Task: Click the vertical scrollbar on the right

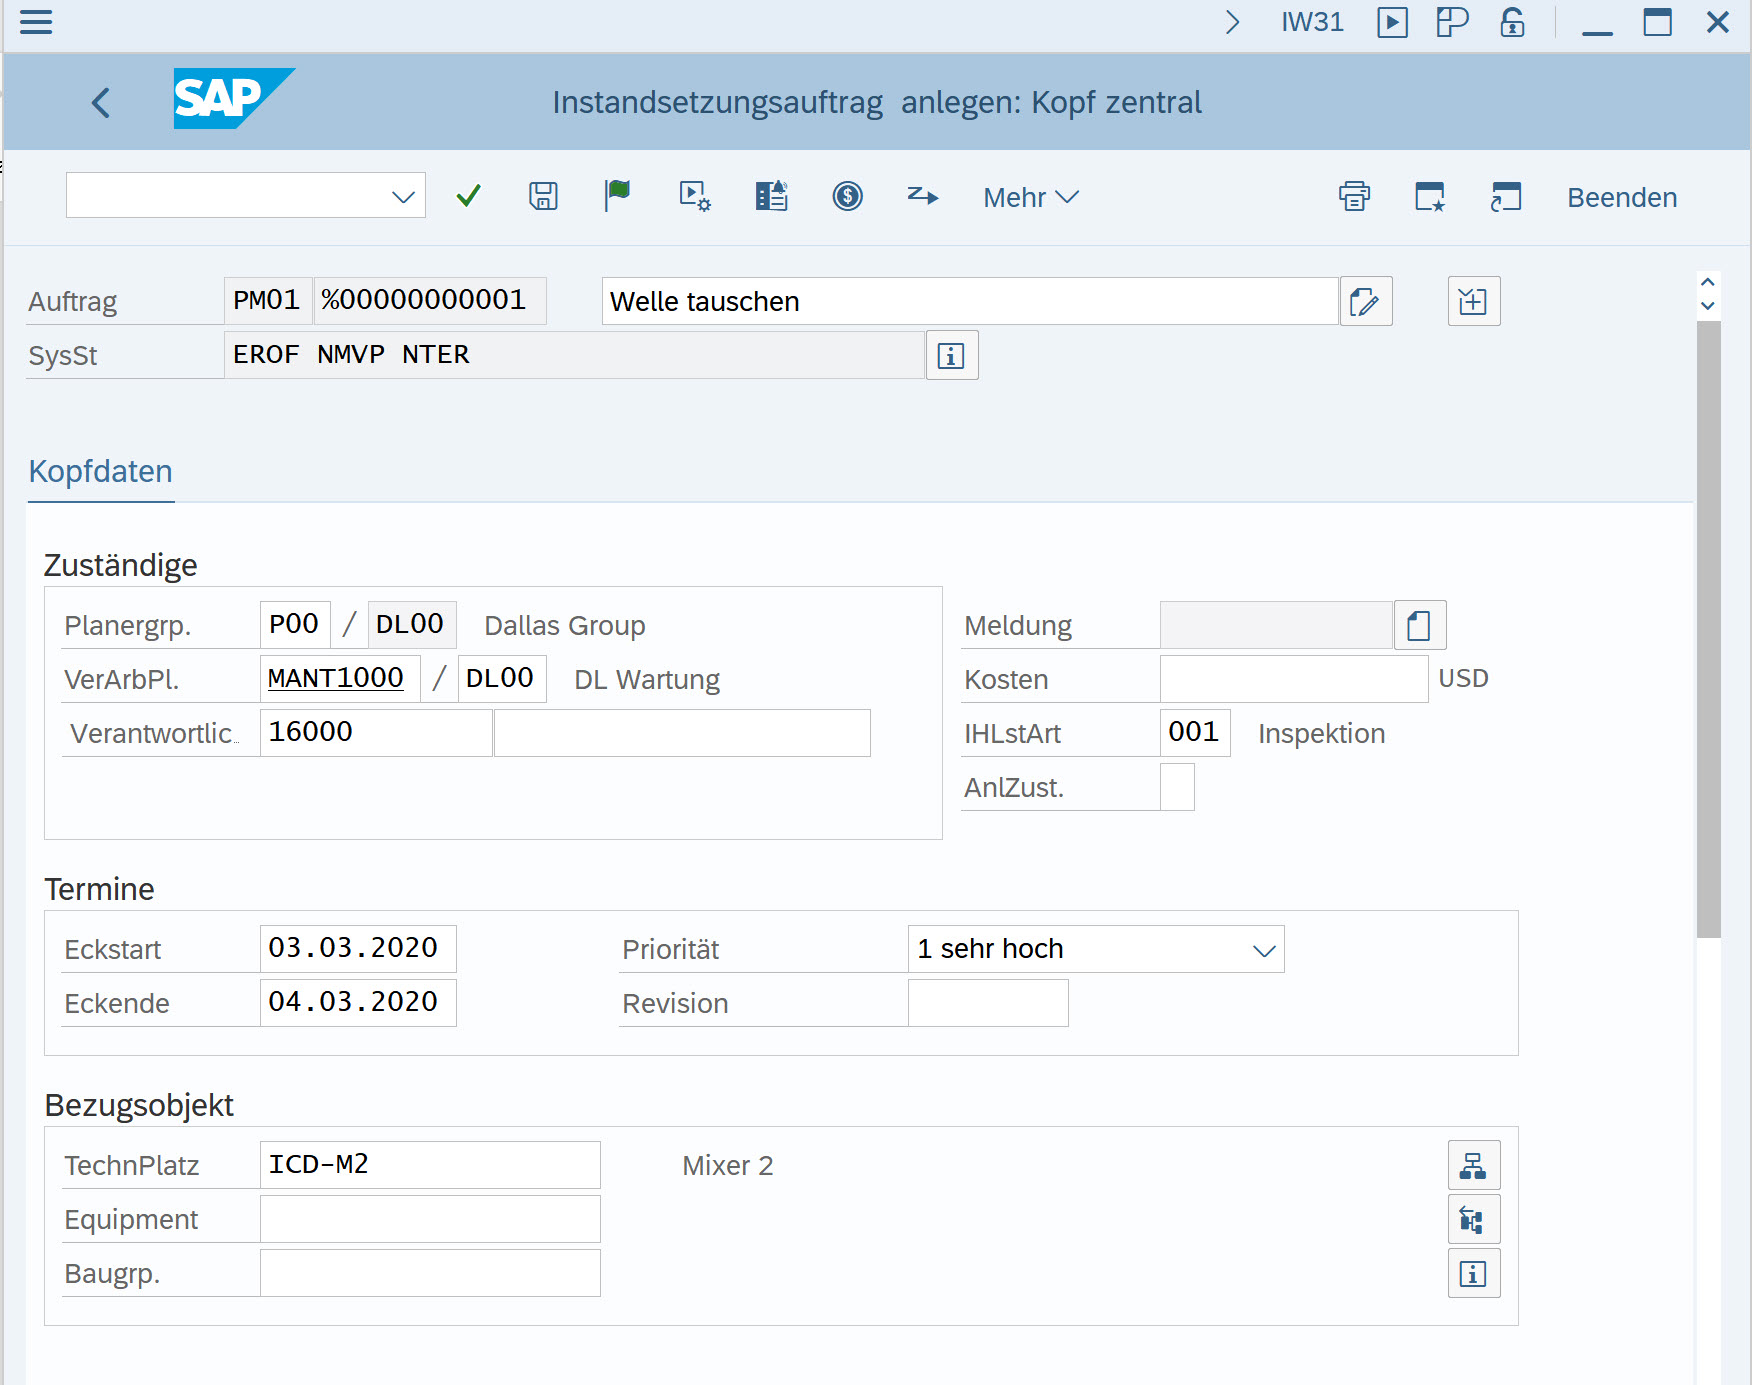Action: click(1708, 630)
